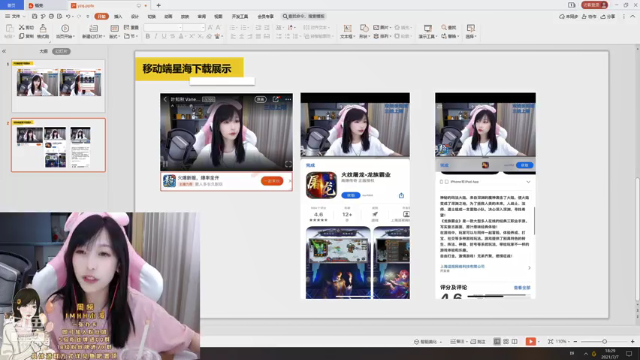Open the slide Layout icon
640x360 pixels.
click(114, 28)
